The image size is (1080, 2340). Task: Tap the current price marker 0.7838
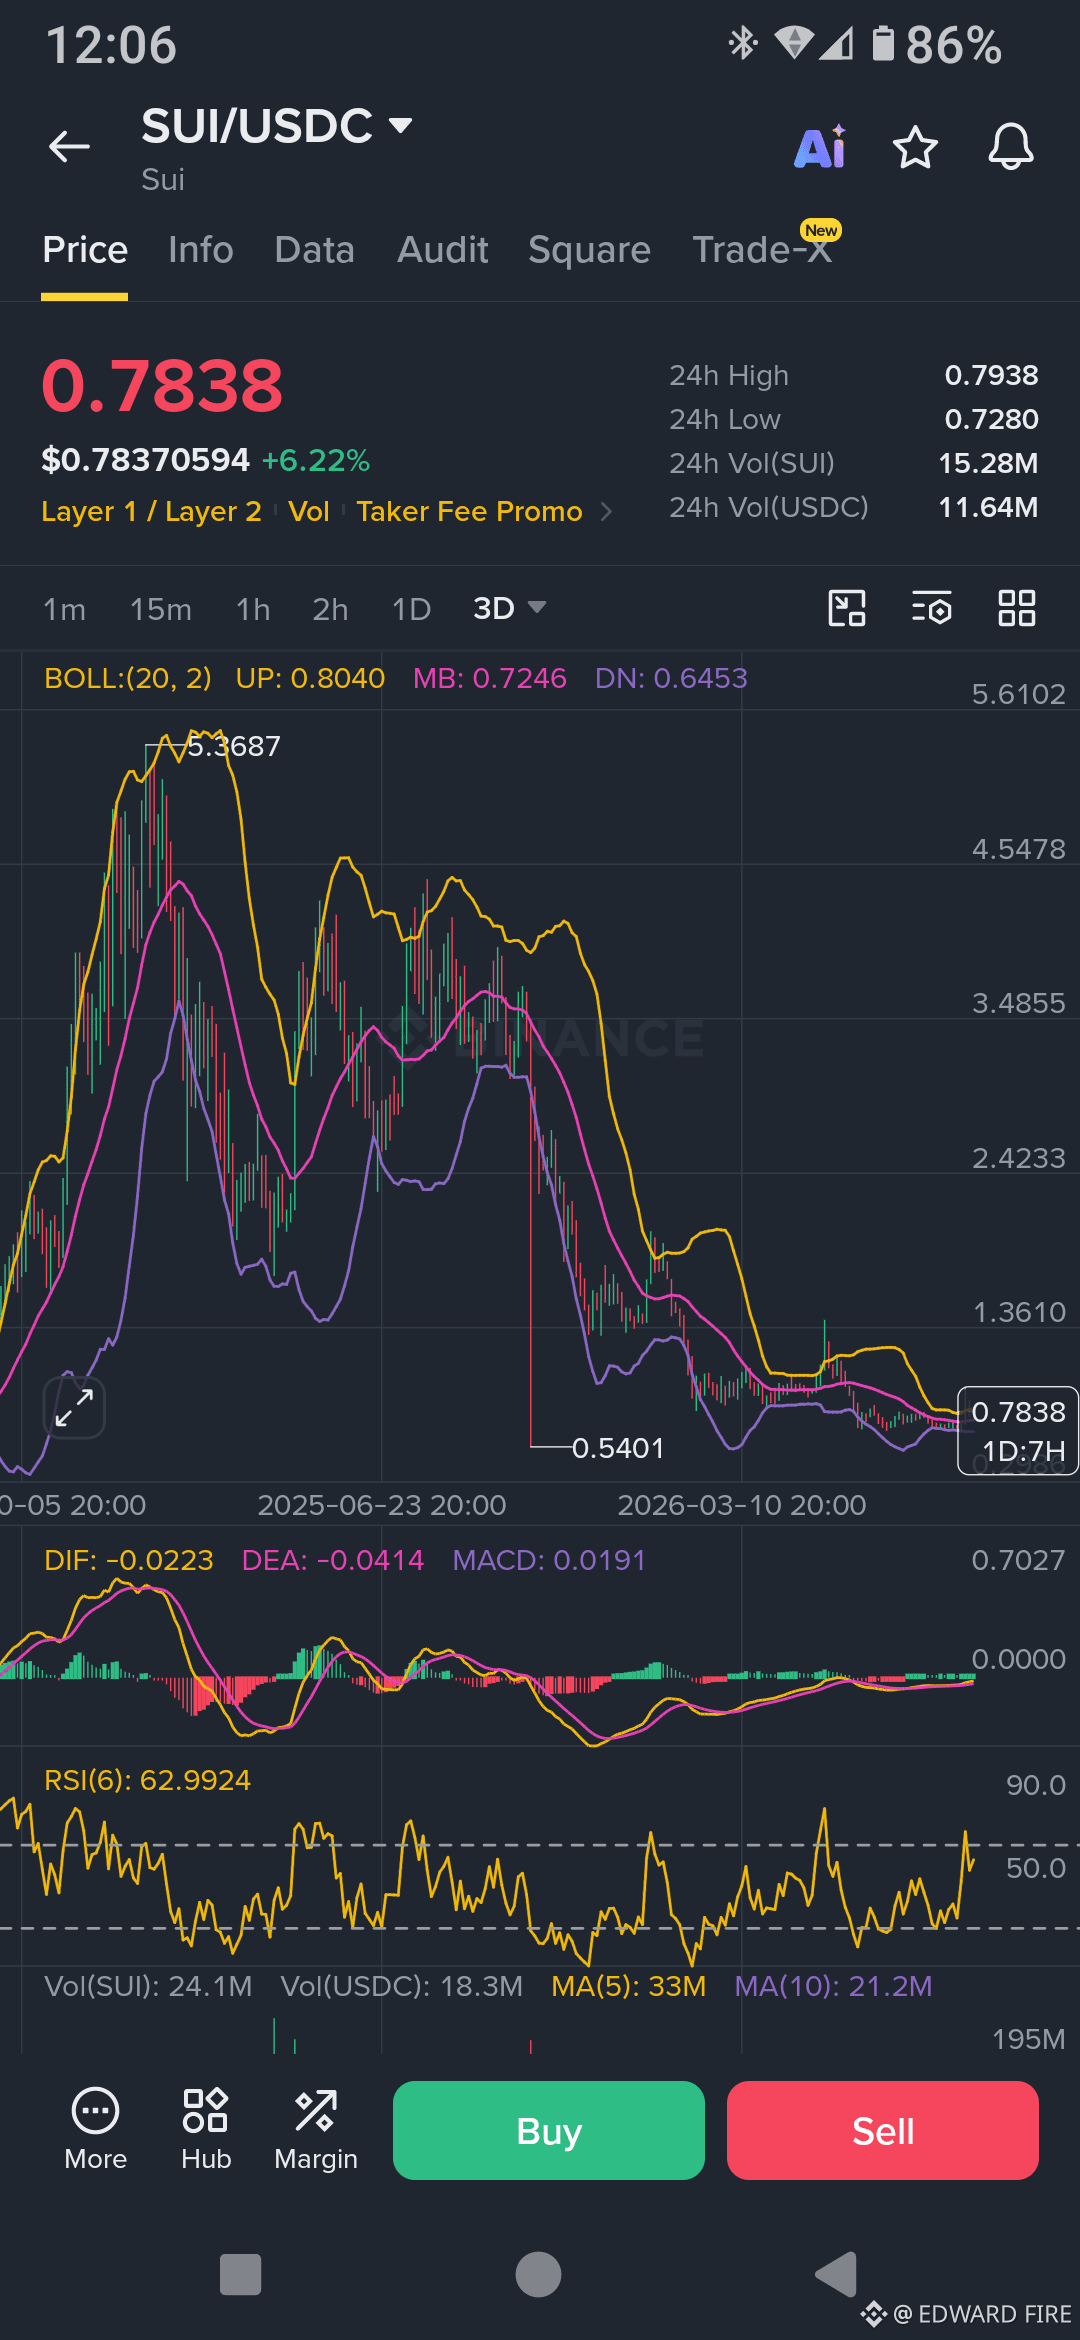(x=1018, y=1431)
